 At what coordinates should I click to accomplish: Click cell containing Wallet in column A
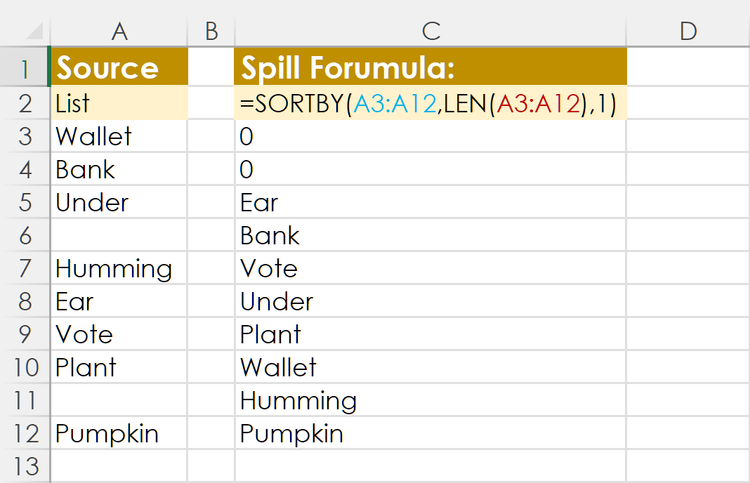click(x=119, y=136)
